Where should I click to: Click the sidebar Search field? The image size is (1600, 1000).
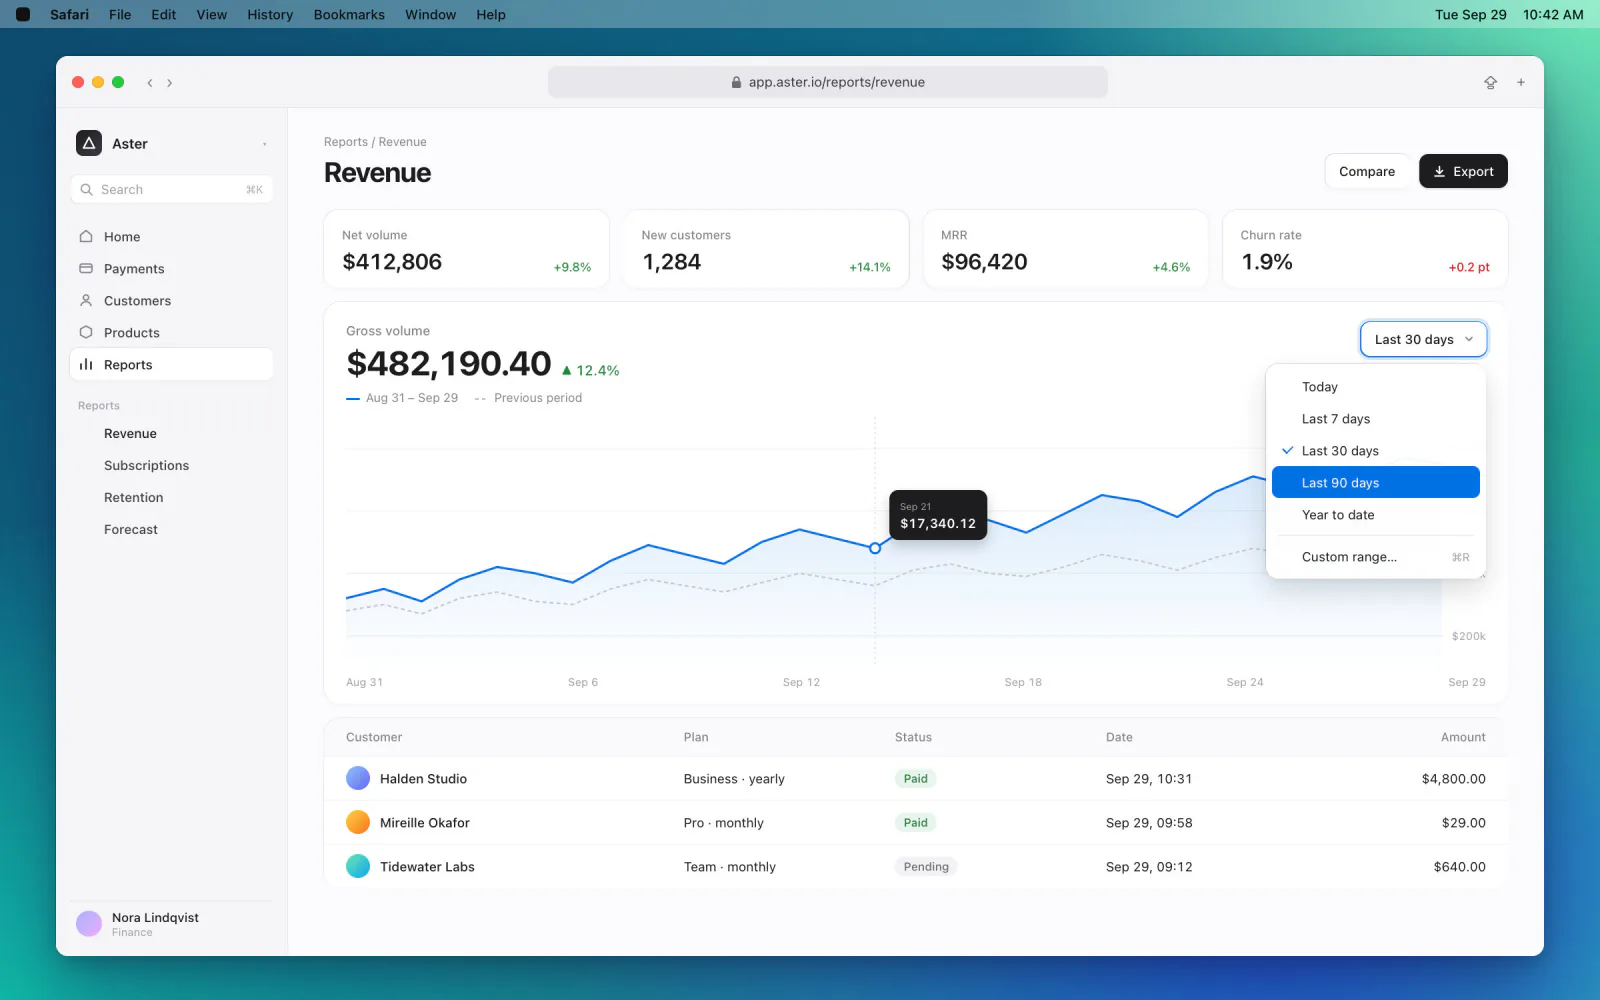(172, 190)
